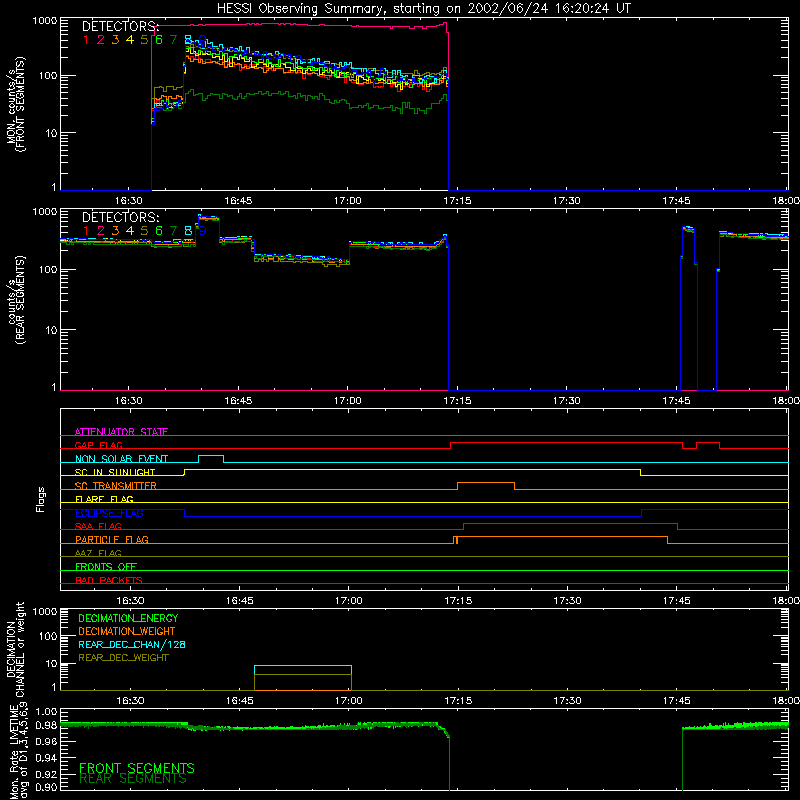Click the 0.90 value on livetime axis

pyautogui.click(x=46, y=787)
